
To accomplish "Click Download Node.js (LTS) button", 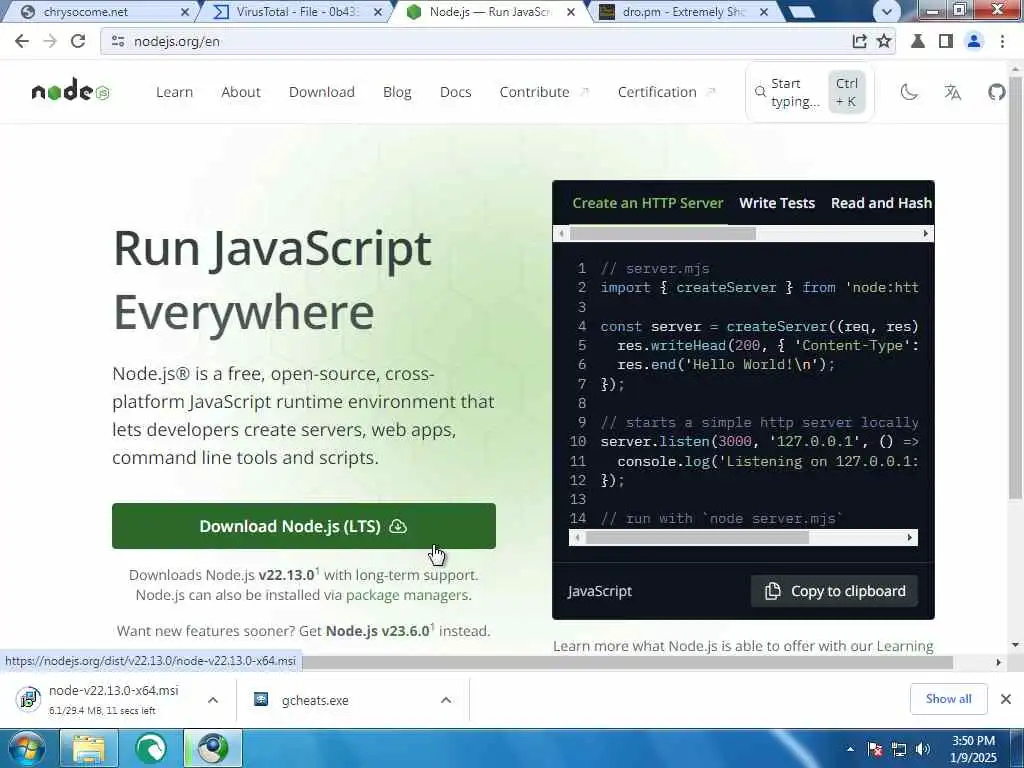I will coord(304,526).
